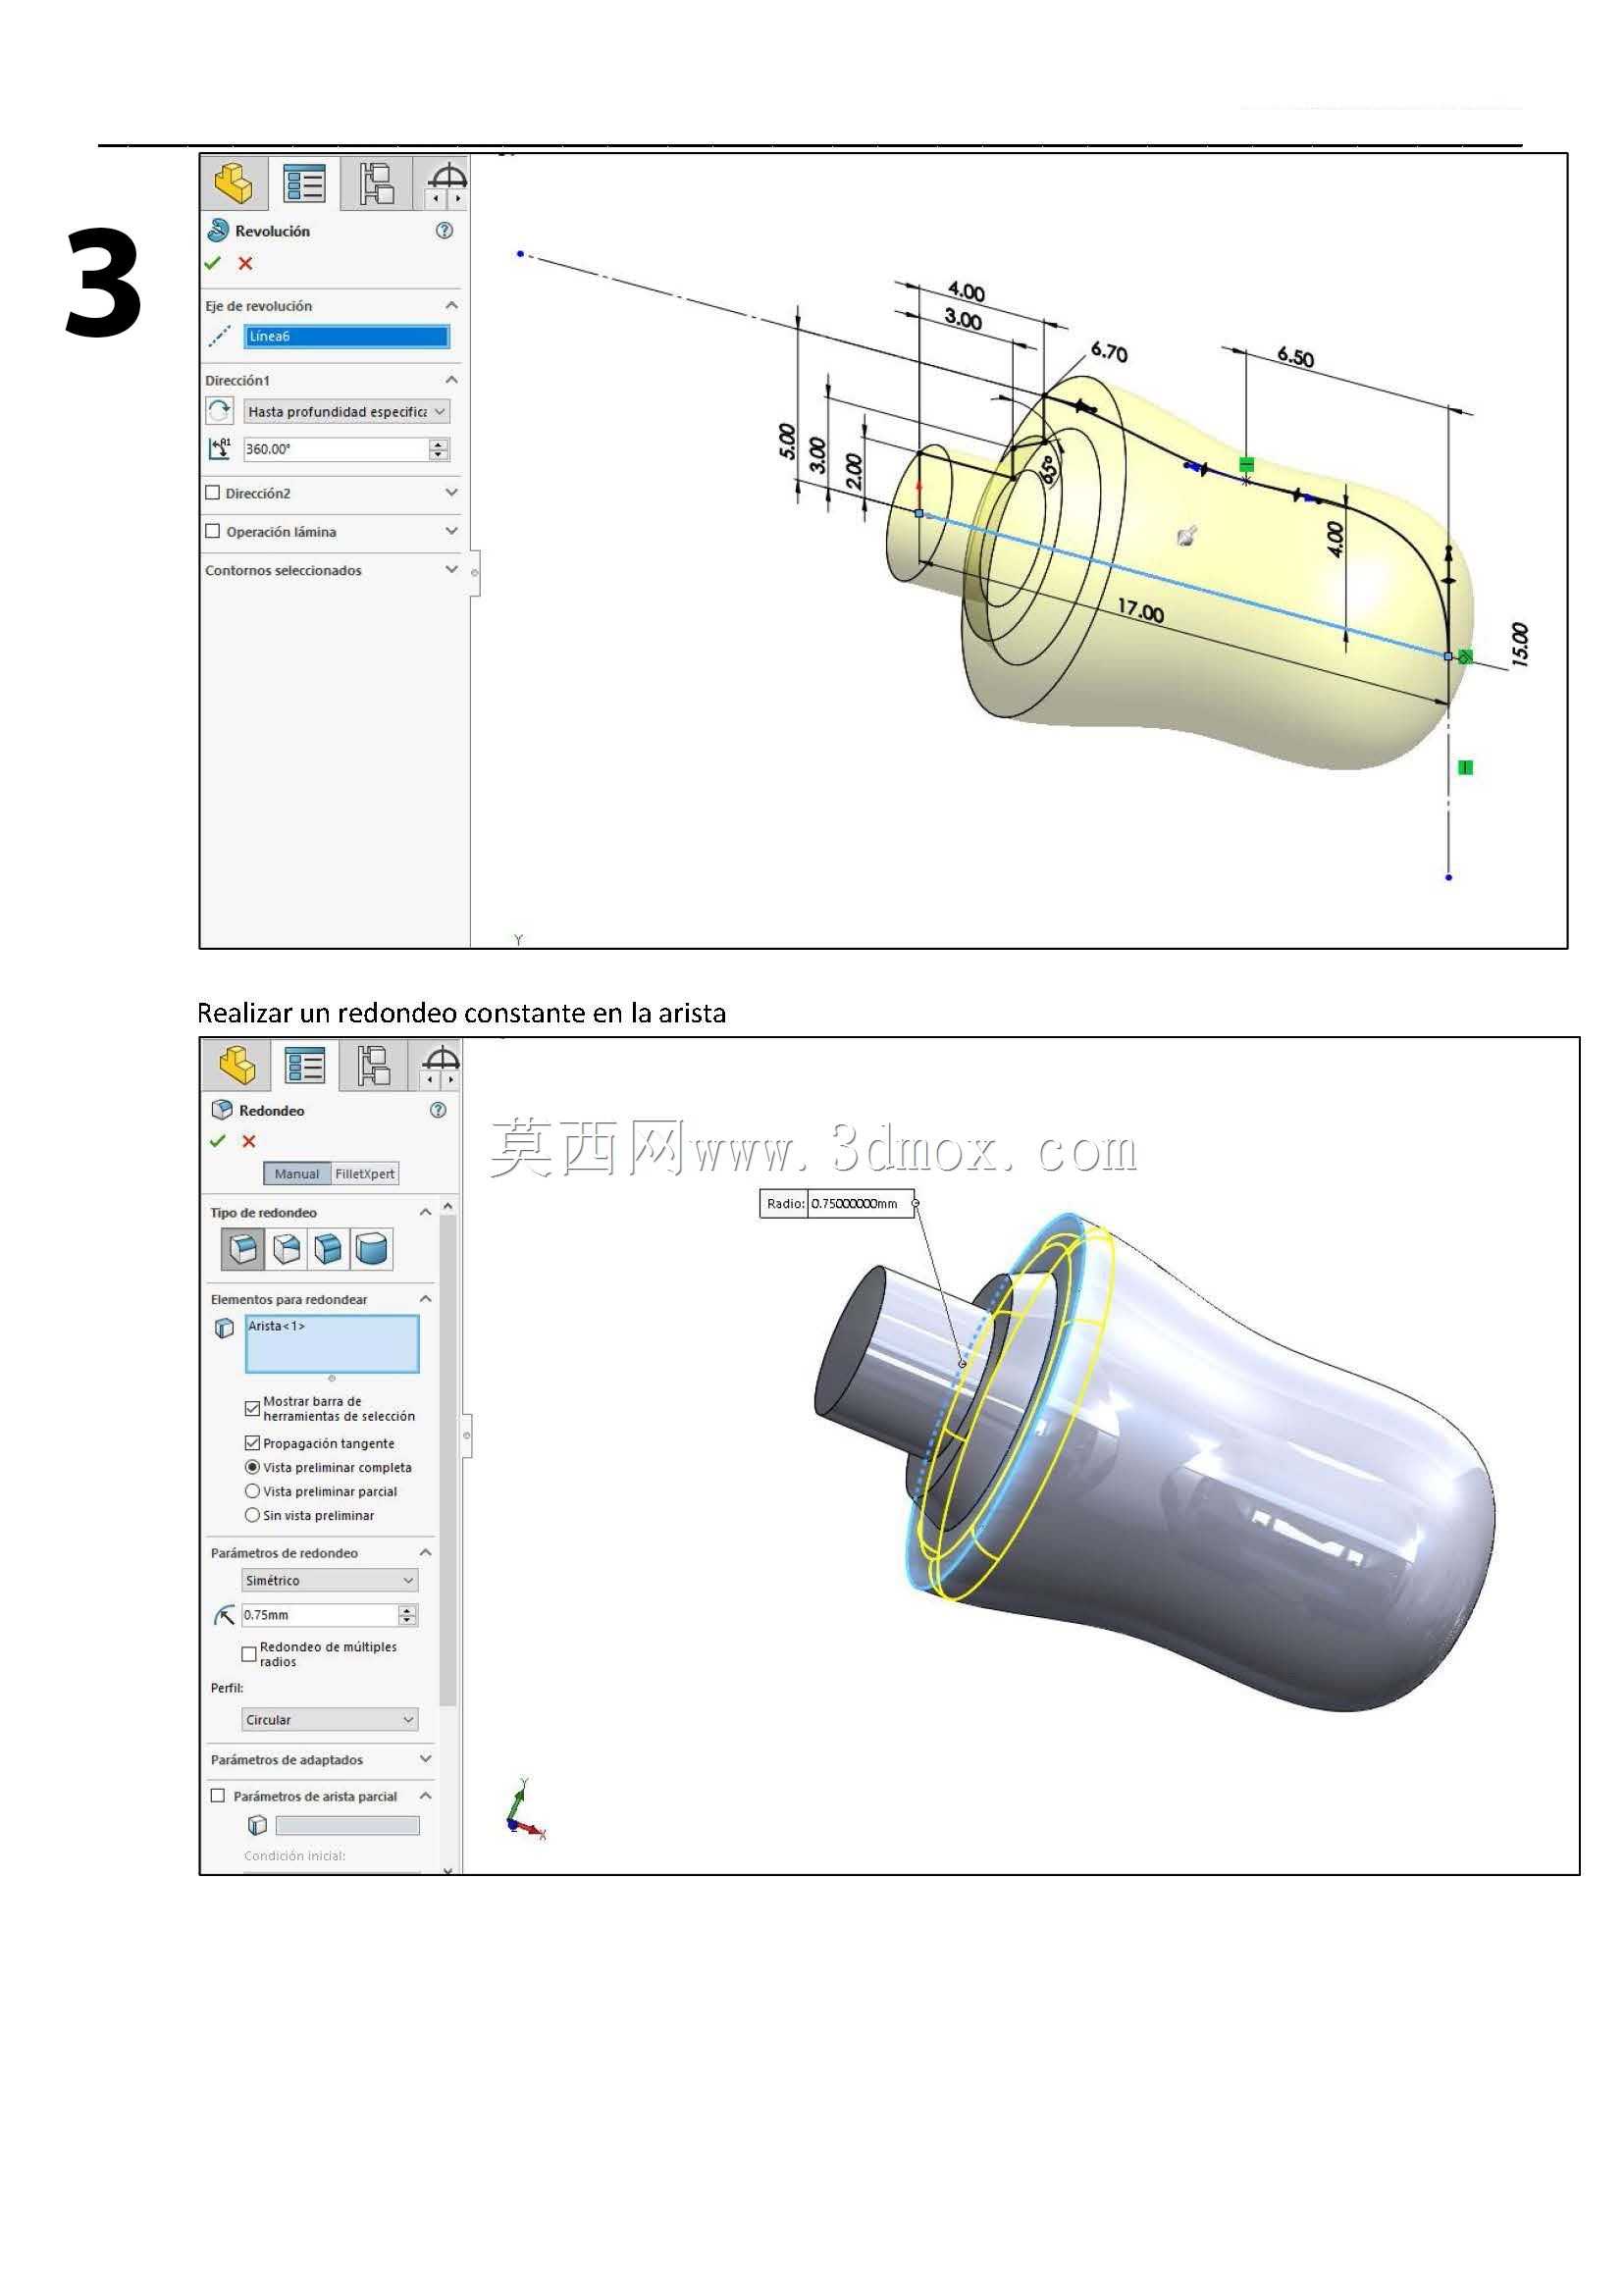Accept the Redondeo fillet with green checkmark
1624x2296 pixels.
tap(218, 1141)
